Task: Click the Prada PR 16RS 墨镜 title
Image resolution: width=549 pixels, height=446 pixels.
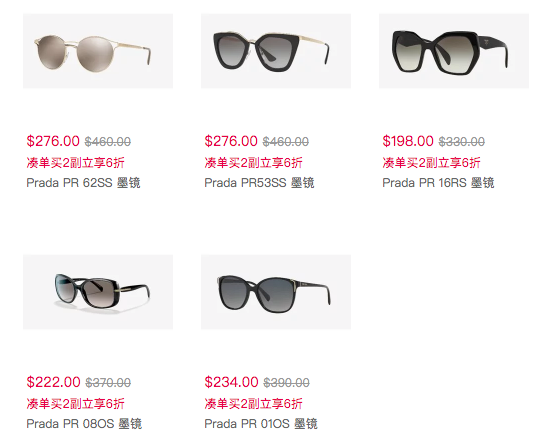Action: click(438, 183)
